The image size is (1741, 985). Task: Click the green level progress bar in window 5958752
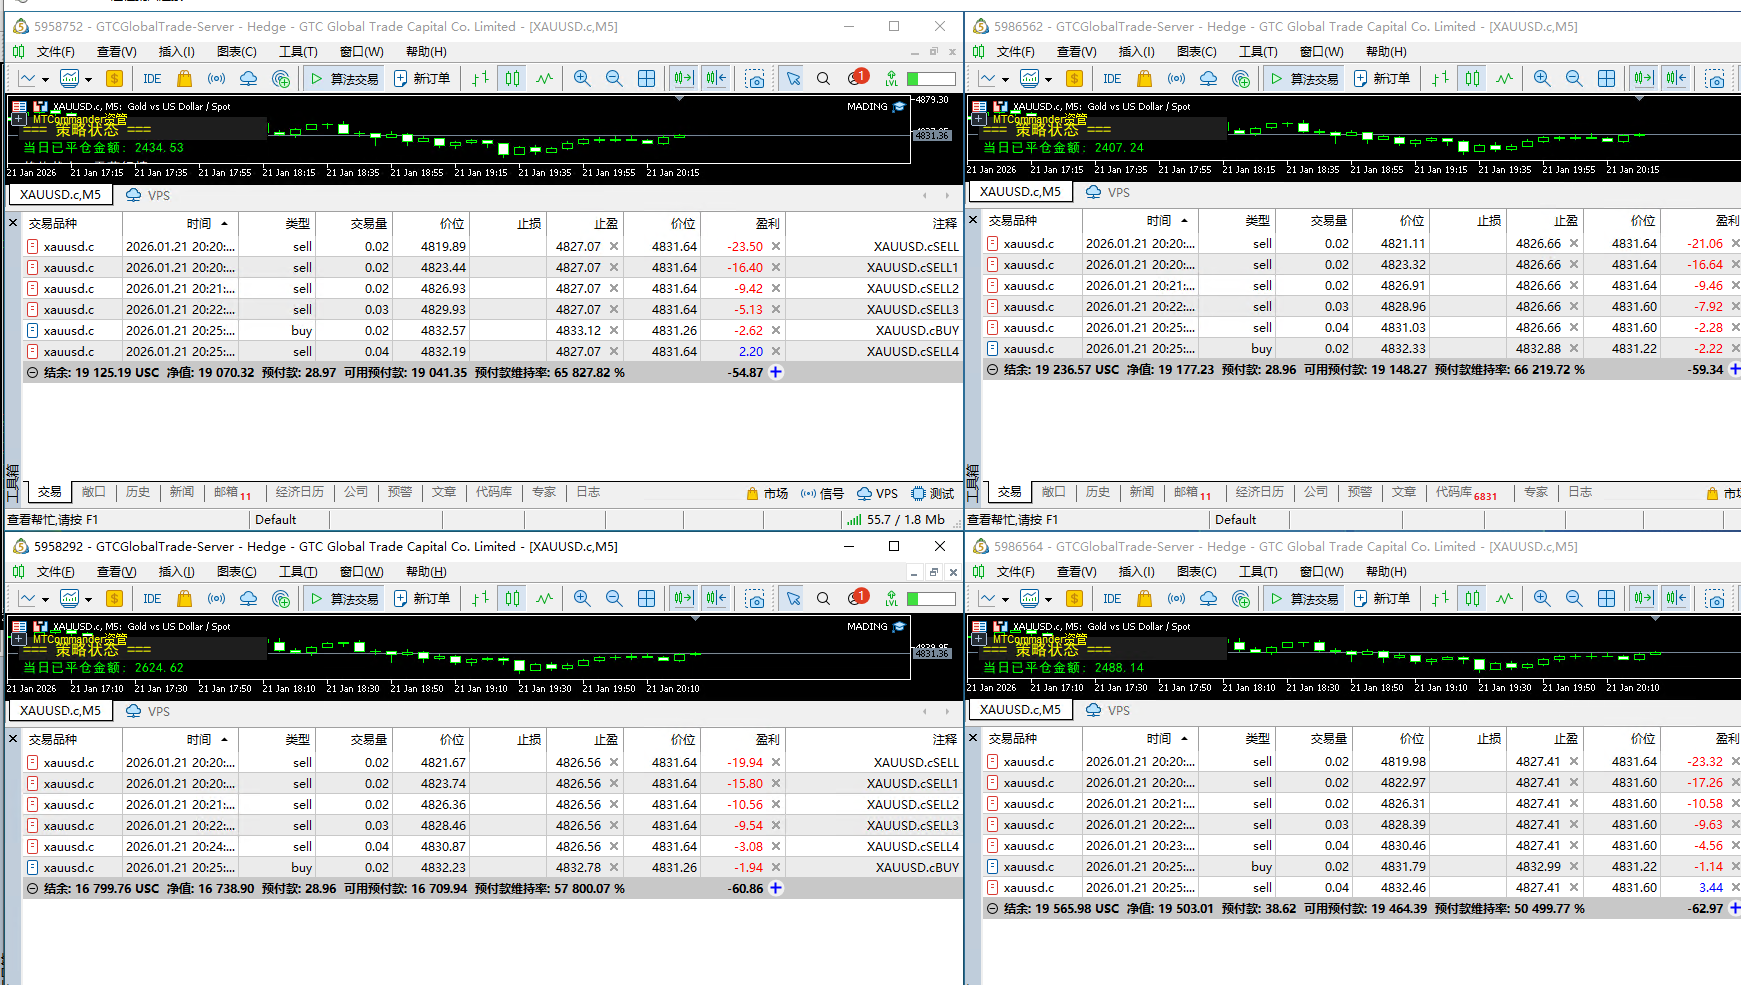pos(931,79)
